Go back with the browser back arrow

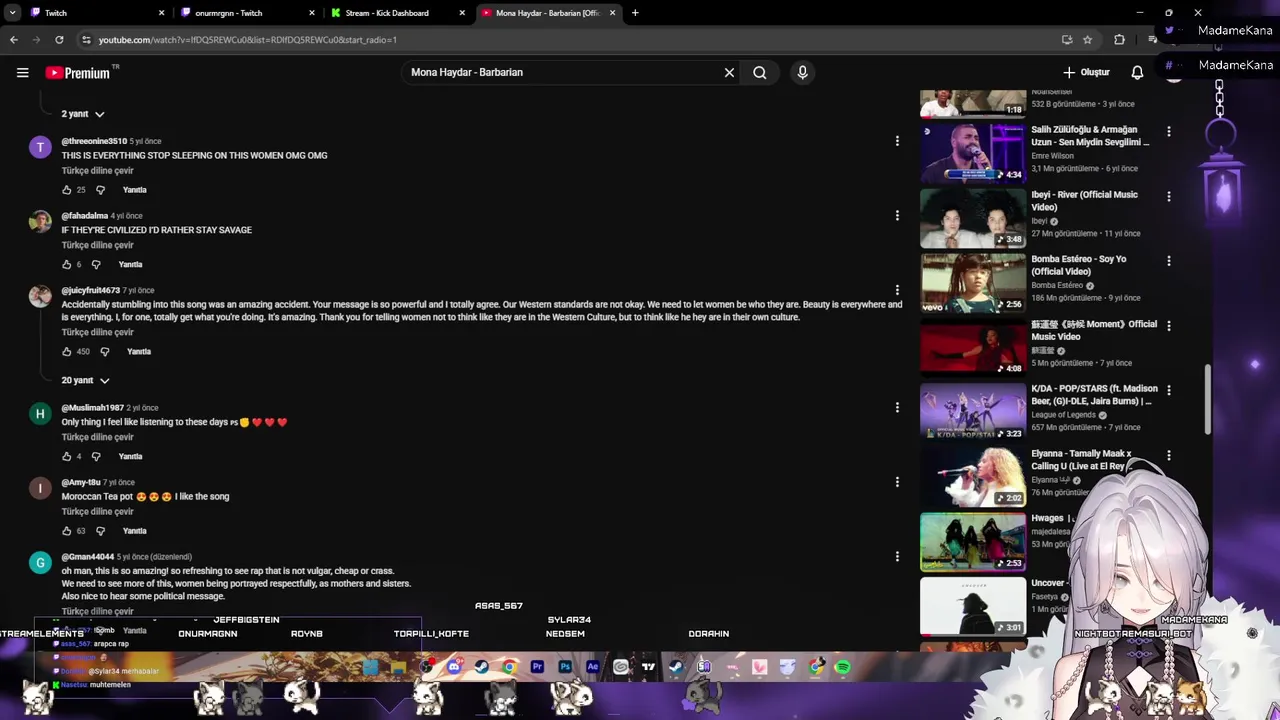pyautogui.click(x=13, y=40)
